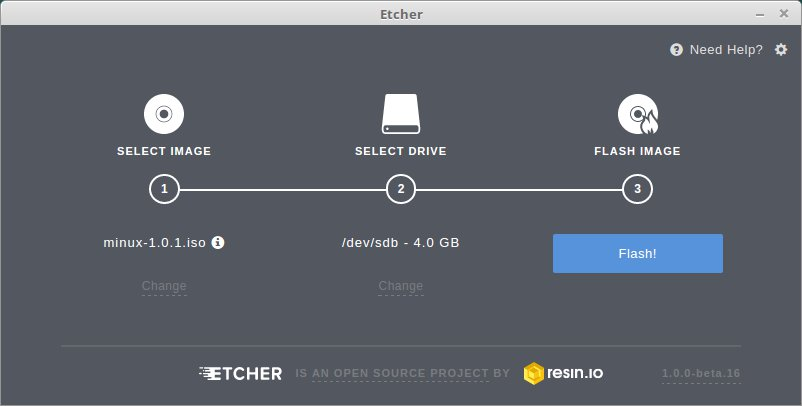802x406 pixels.
Task: Click the Etcher logo in footer
Action: [x=240, y=374]
